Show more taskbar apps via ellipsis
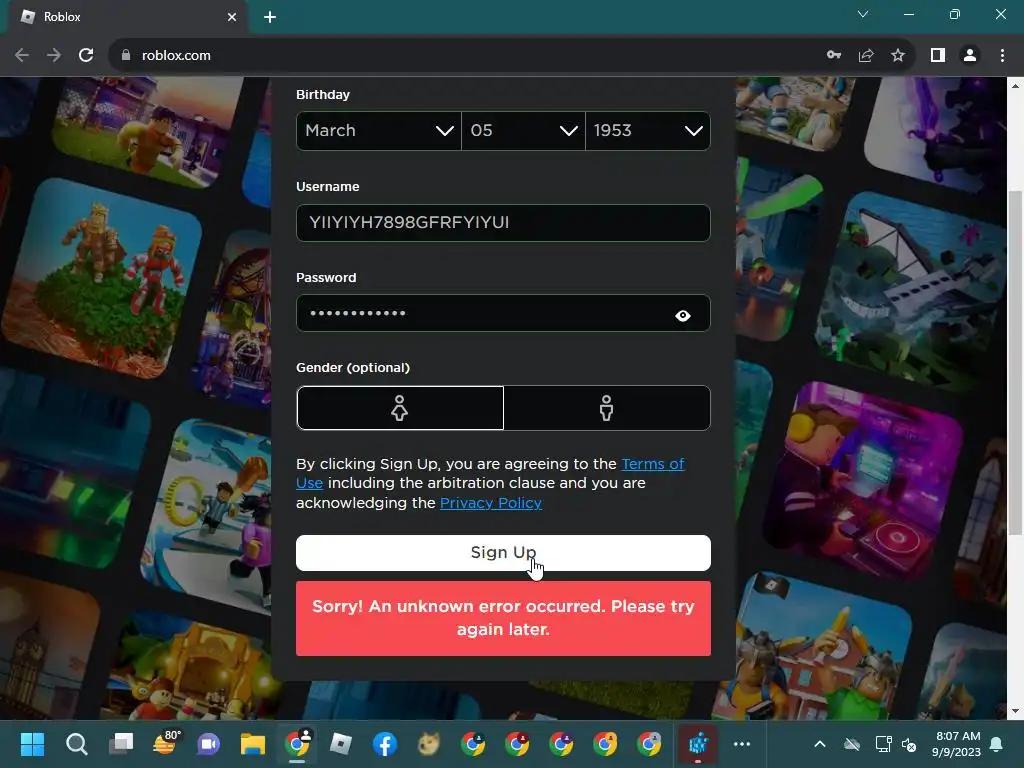Viewport: 1024px width, 768px height. pos(742,744)
